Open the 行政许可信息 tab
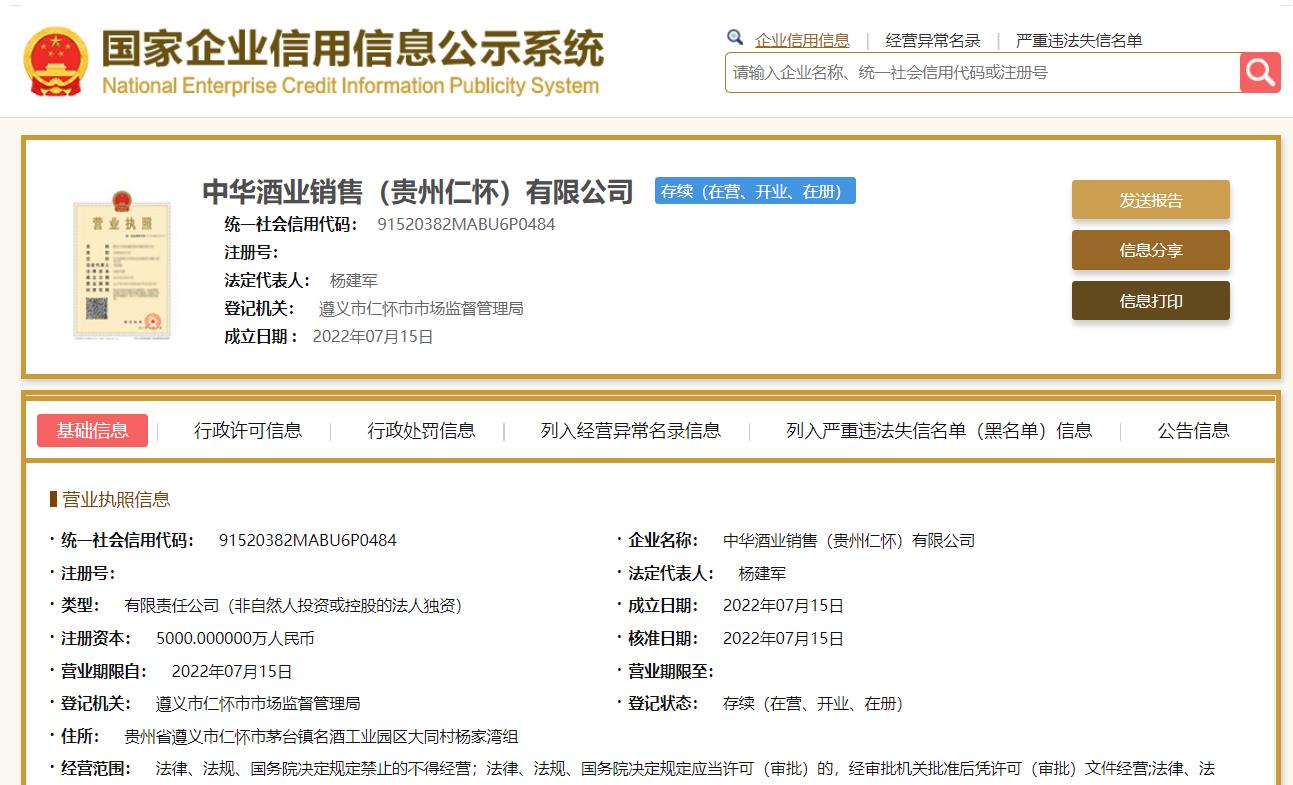Screen dimensions: 1293x785 point(248,431)
